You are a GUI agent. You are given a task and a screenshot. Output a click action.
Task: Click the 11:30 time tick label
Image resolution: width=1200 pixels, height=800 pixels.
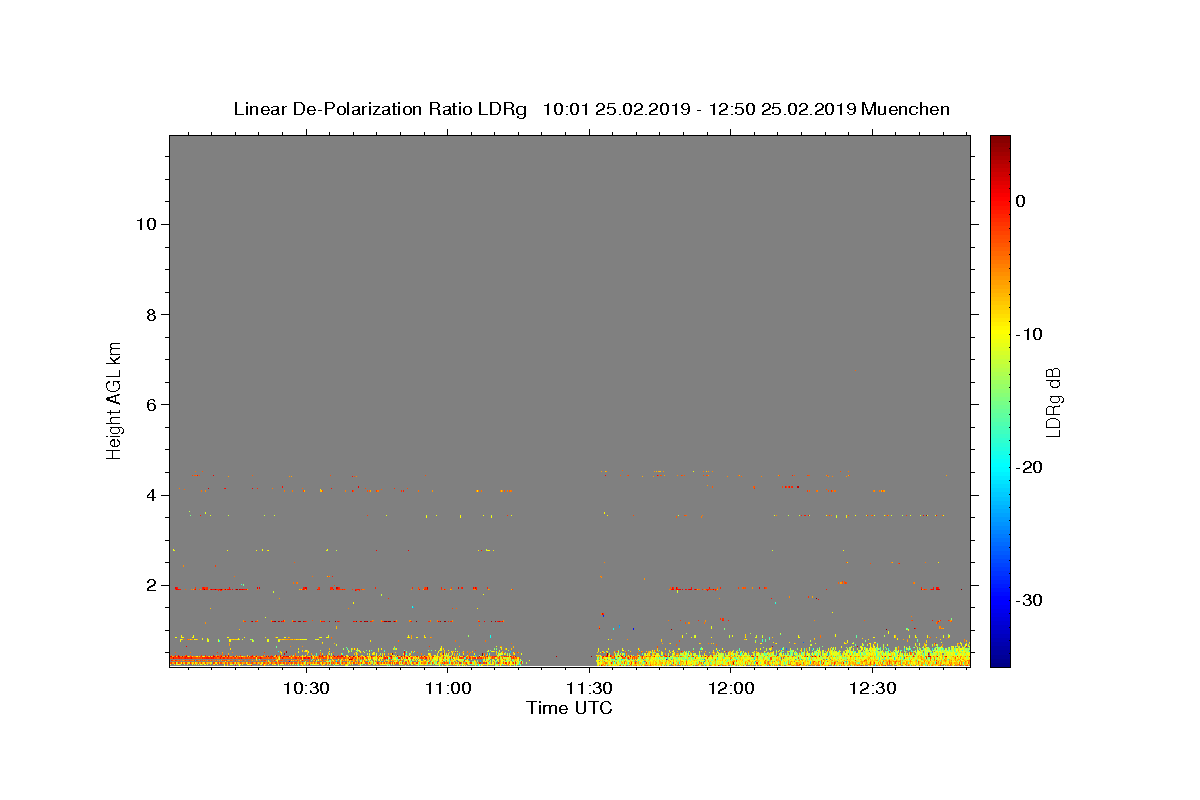coord(589,688)
